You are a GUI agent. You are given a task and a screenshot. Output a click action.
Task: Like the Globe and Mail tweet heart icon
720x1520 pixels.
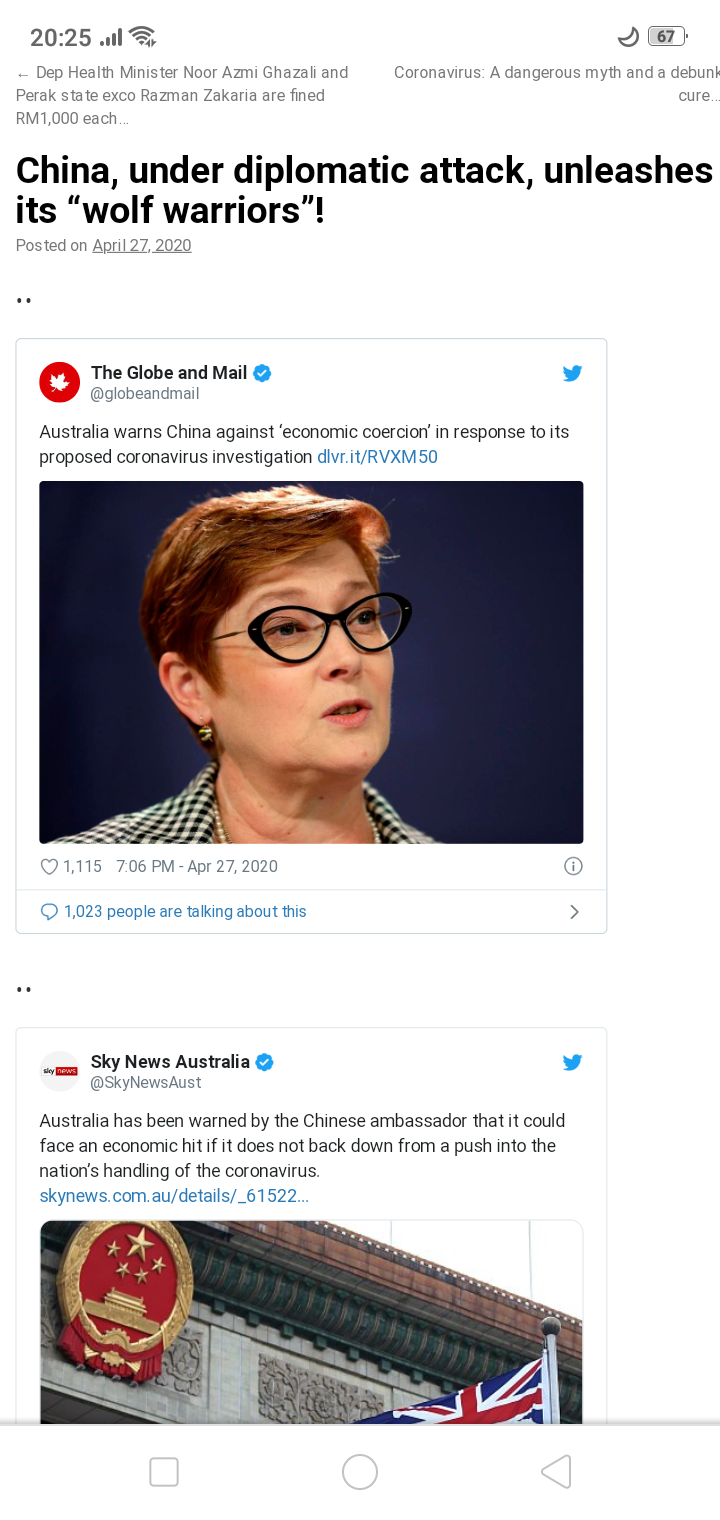tap(49, 867)
